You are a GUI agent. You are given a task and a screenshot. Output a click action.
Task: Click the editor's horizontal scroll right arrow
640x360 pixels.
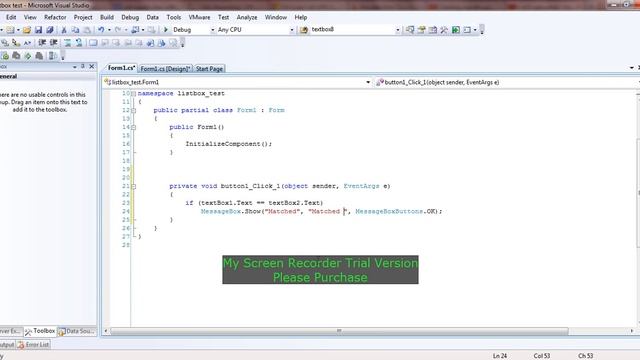632,331
